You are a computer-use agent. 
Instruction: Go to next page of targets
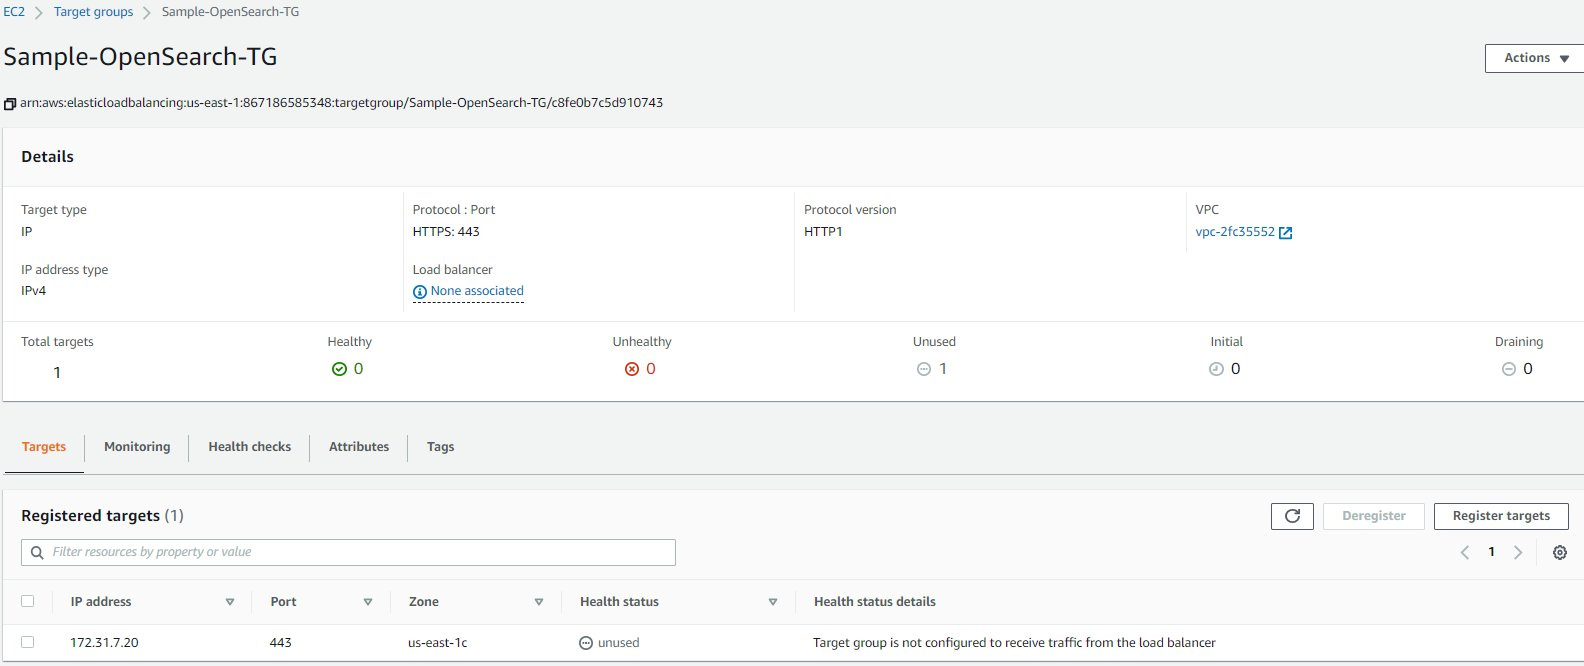[x=1518, y=553]
